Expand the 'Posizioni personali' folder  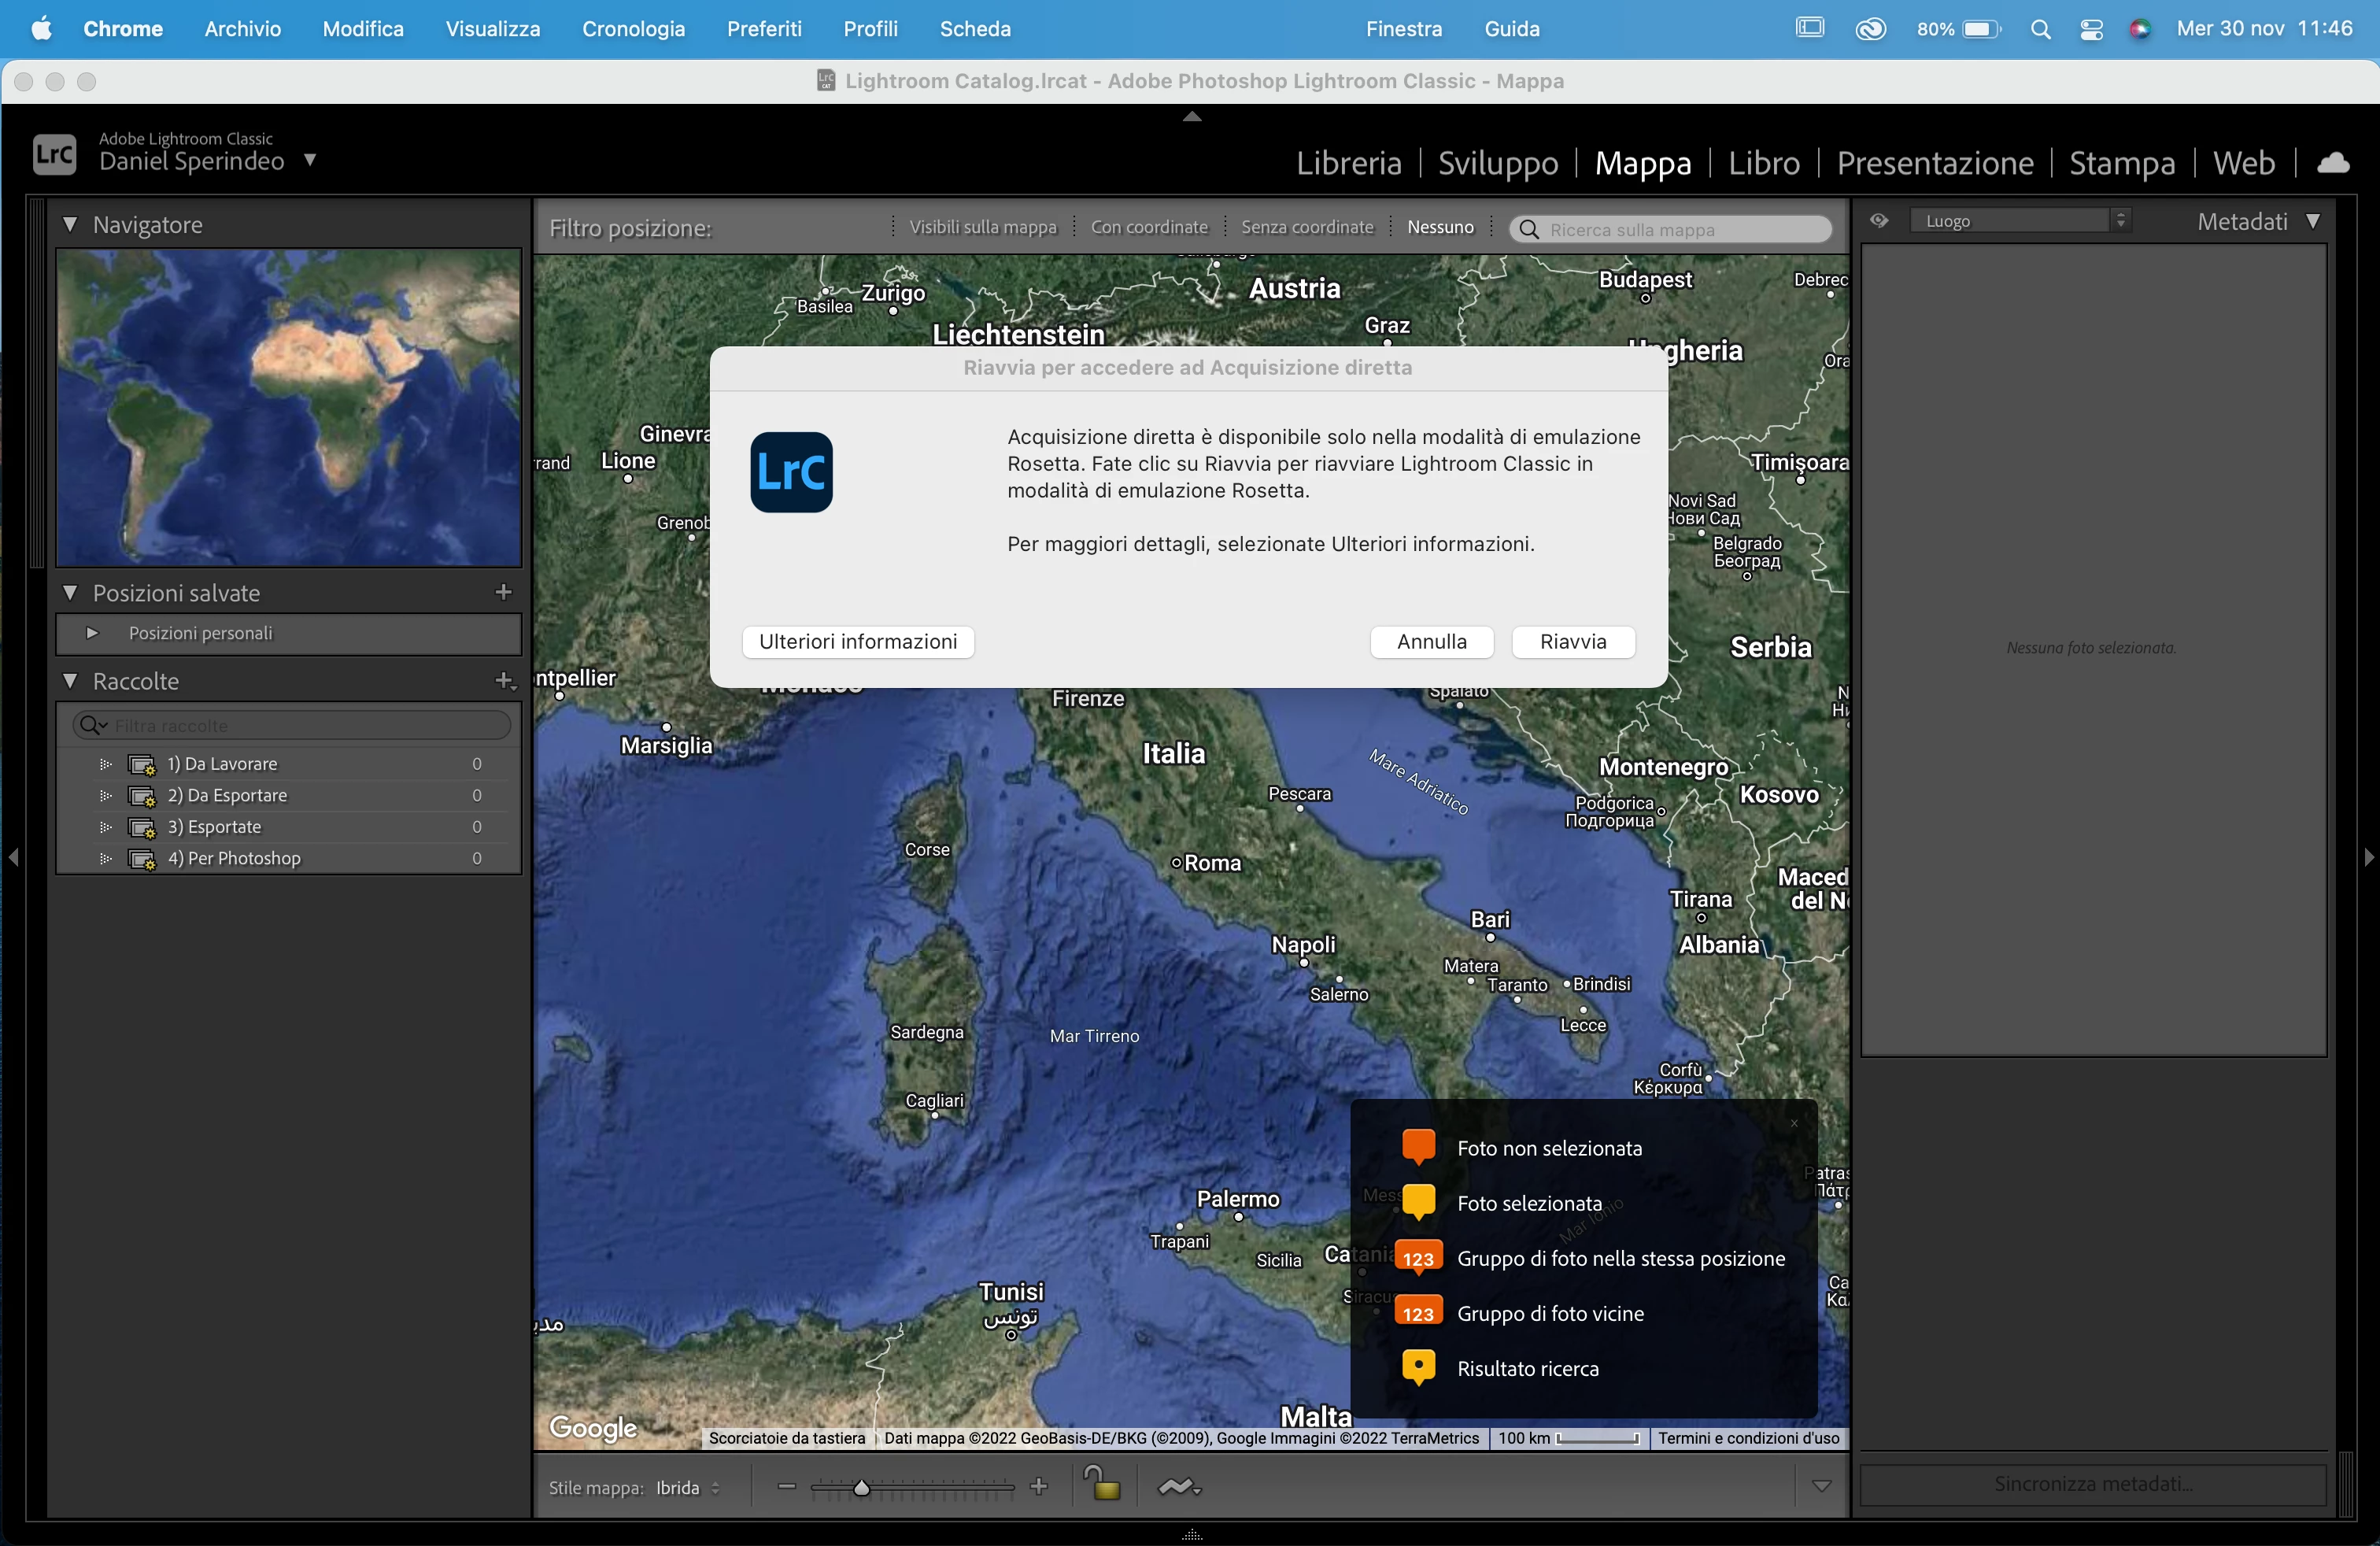92,633
